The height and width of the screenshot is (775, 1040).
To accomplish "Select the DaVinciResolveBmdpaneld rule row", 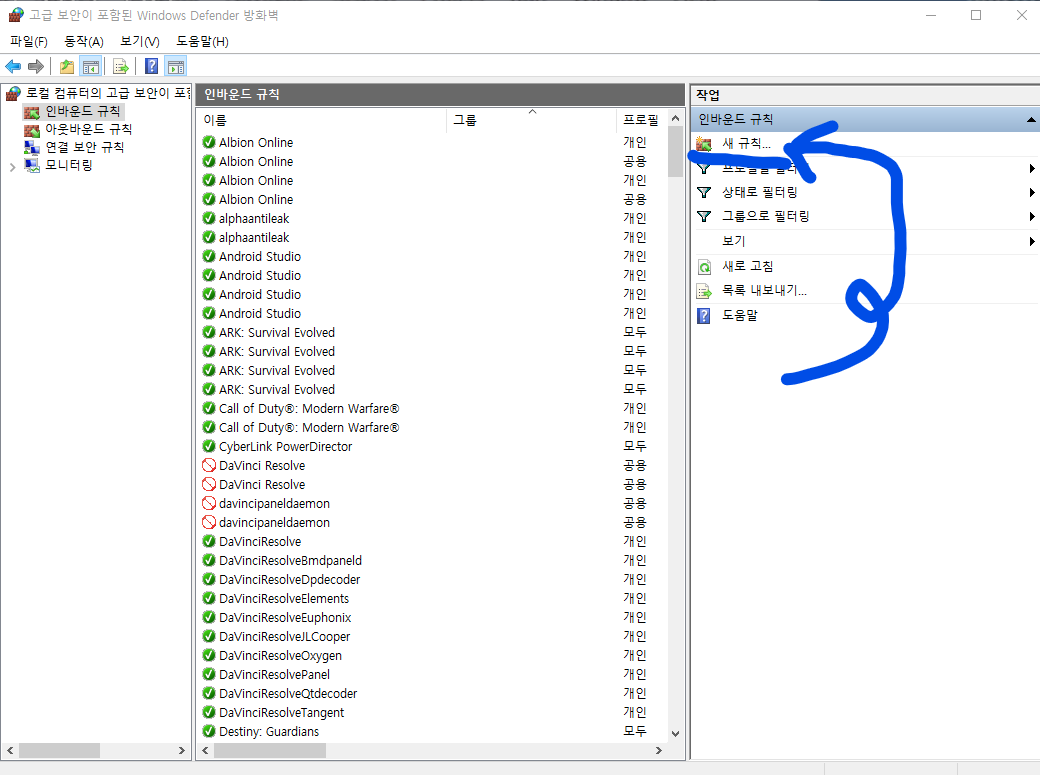I will click(432, 561).
